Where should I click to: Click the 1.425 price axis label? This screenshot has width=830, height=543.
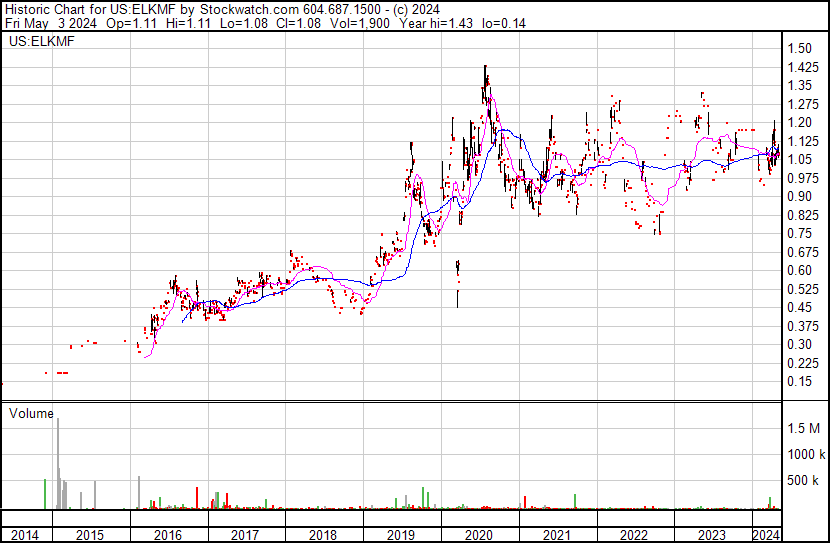[803, 67]
